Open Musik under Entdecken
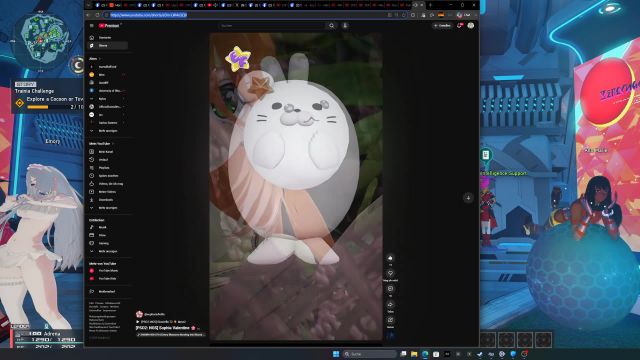 108,227
